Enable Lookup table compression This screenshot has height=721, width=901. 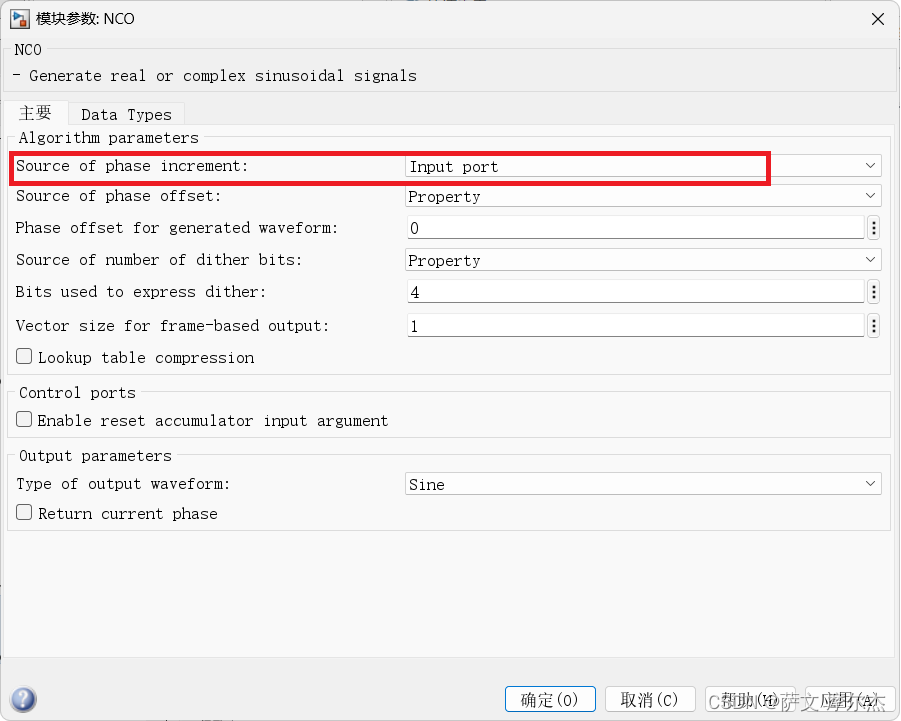tap(22, 356)
